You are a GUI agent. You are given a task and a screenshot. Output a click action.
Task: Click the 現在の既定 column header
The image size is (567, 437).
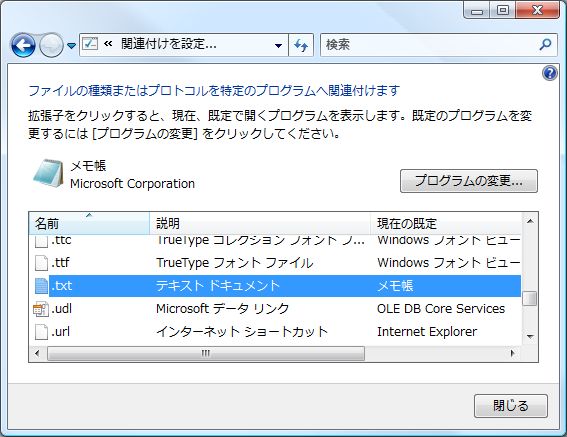(446, 223)
